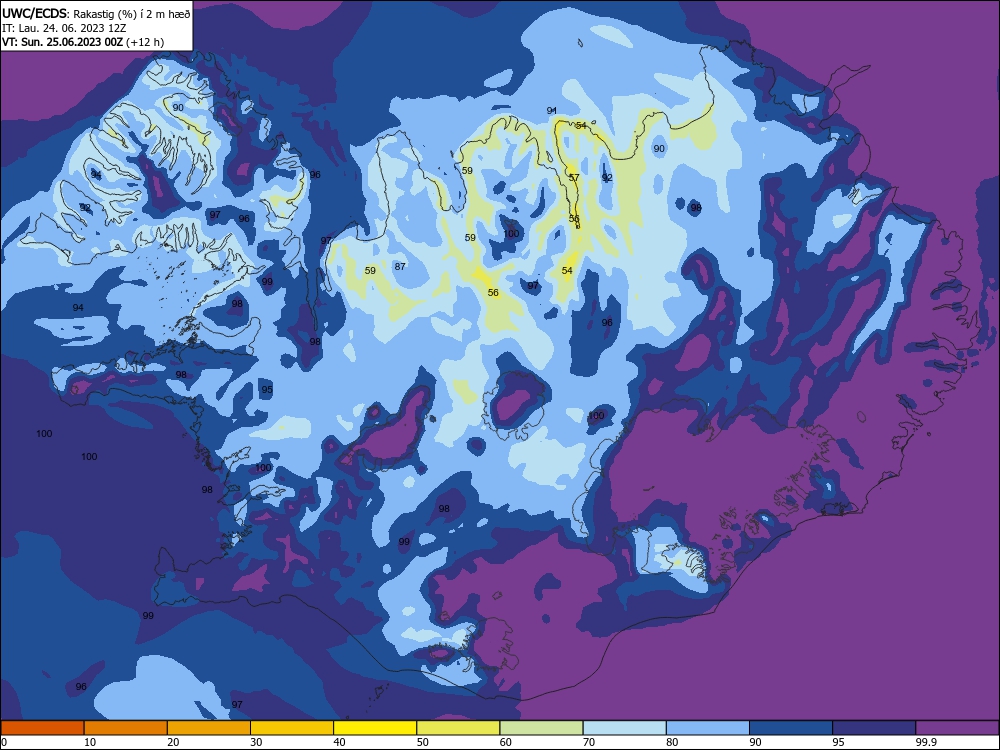
Task: Click the legend tick label "20"
Action: [x=173, y=742]
